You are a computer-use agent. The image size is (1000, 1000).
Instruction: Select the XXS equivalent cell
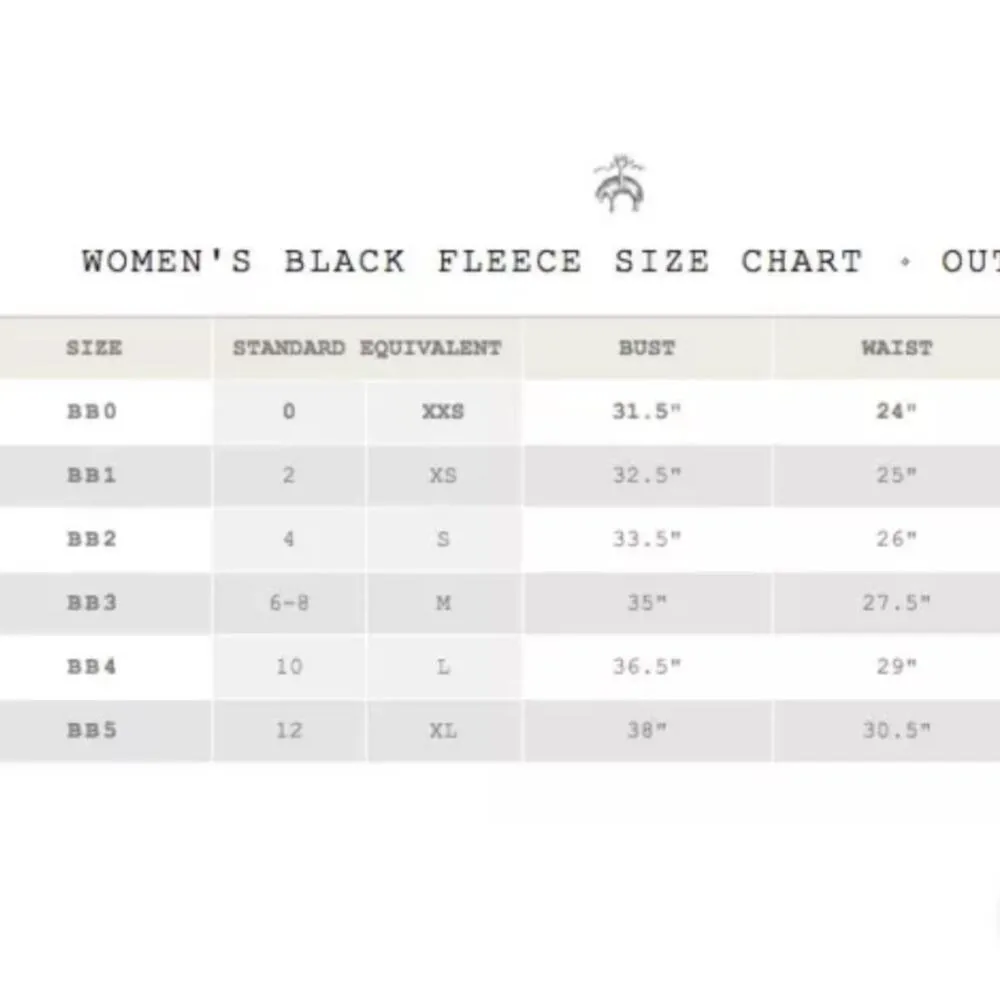coord(443,411)
